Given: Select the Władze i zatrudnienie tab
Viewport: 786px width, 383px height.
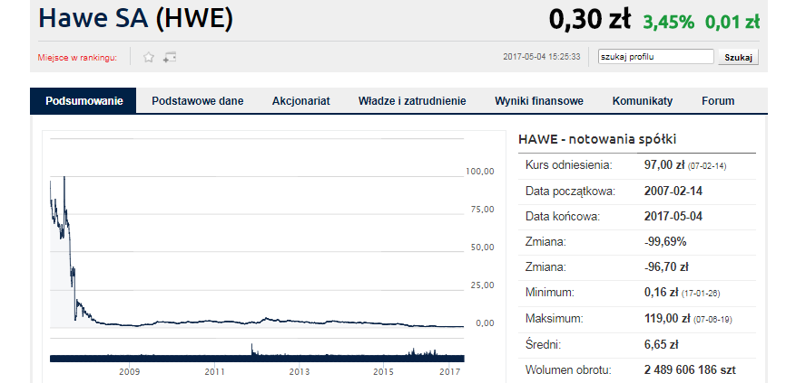Looking at the screenshot, I should [x=412, y=101].
